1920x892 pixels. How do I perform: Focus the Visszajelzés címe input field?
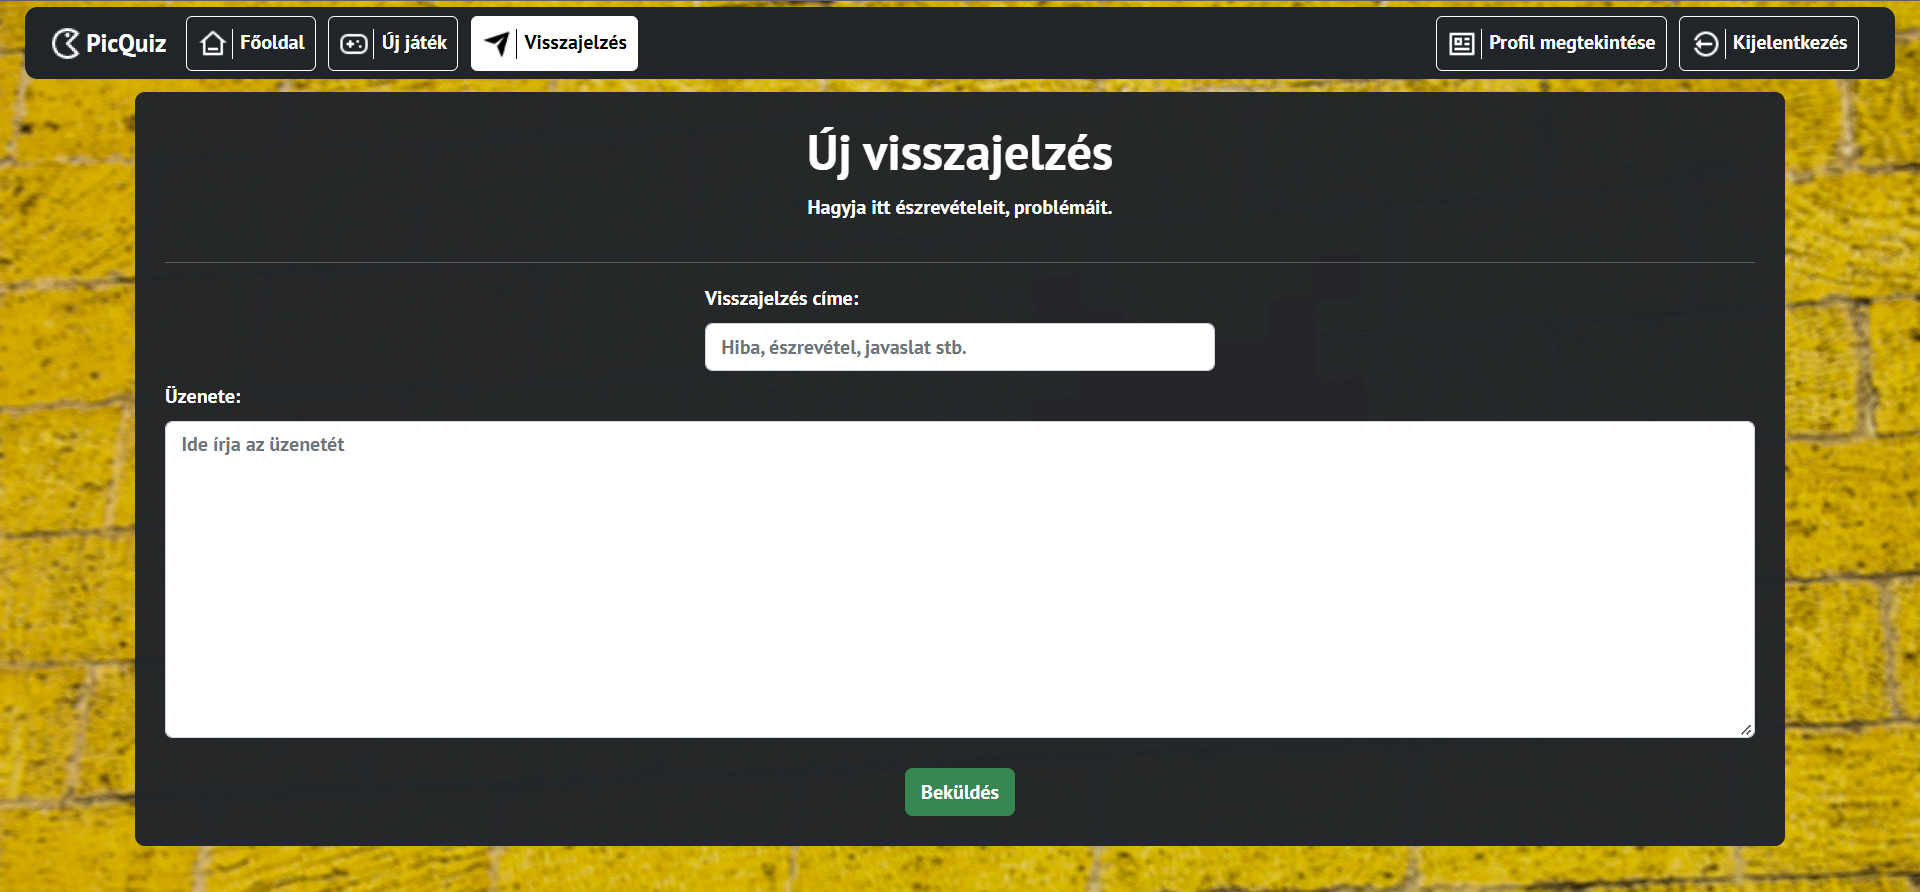coord(960,347)
